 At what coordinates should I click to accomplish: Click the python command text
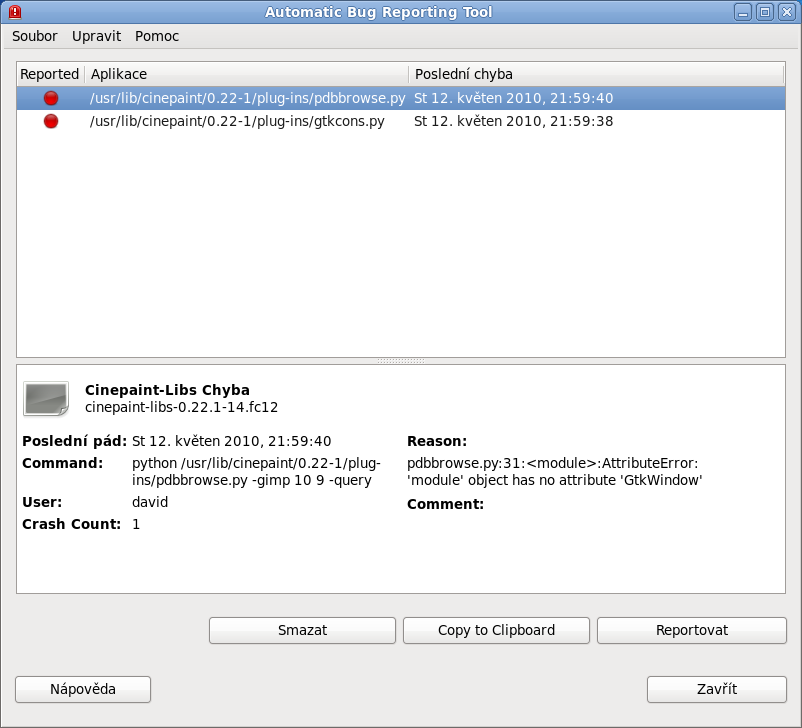256,471
